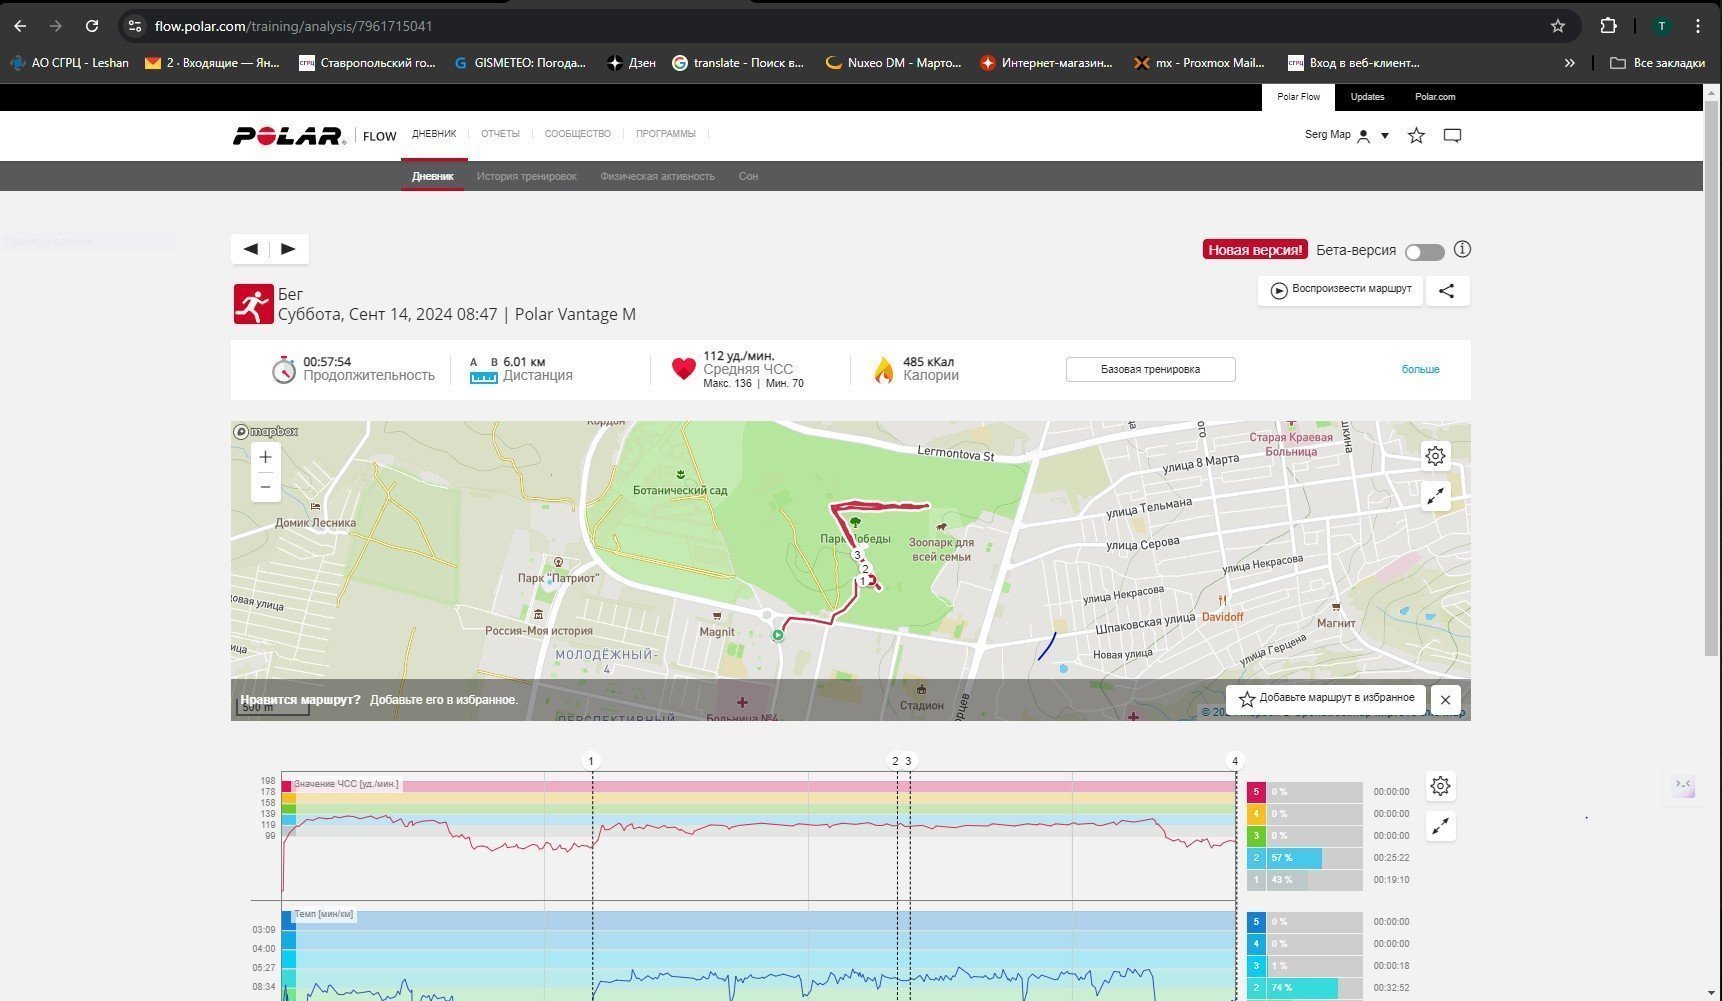Select the Физическая активность sub-tab

(x=657, y=176)
